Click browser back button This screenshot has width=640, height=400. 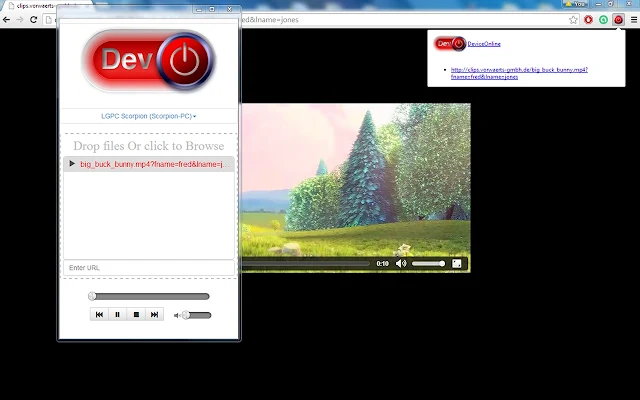pyautogui.click(x=7, y=20)
